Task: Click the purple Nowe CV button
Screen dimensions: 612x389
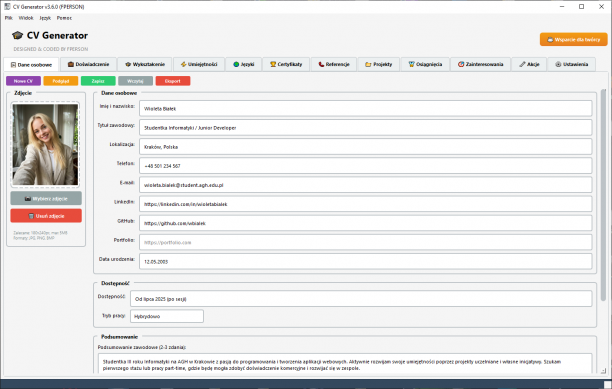Action: 23,81
